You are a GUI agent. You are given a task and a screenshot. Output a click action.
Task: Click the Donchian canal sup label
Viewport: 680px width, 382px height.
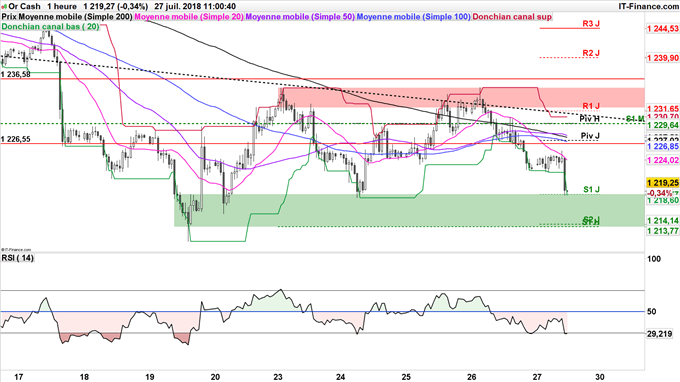512,17
